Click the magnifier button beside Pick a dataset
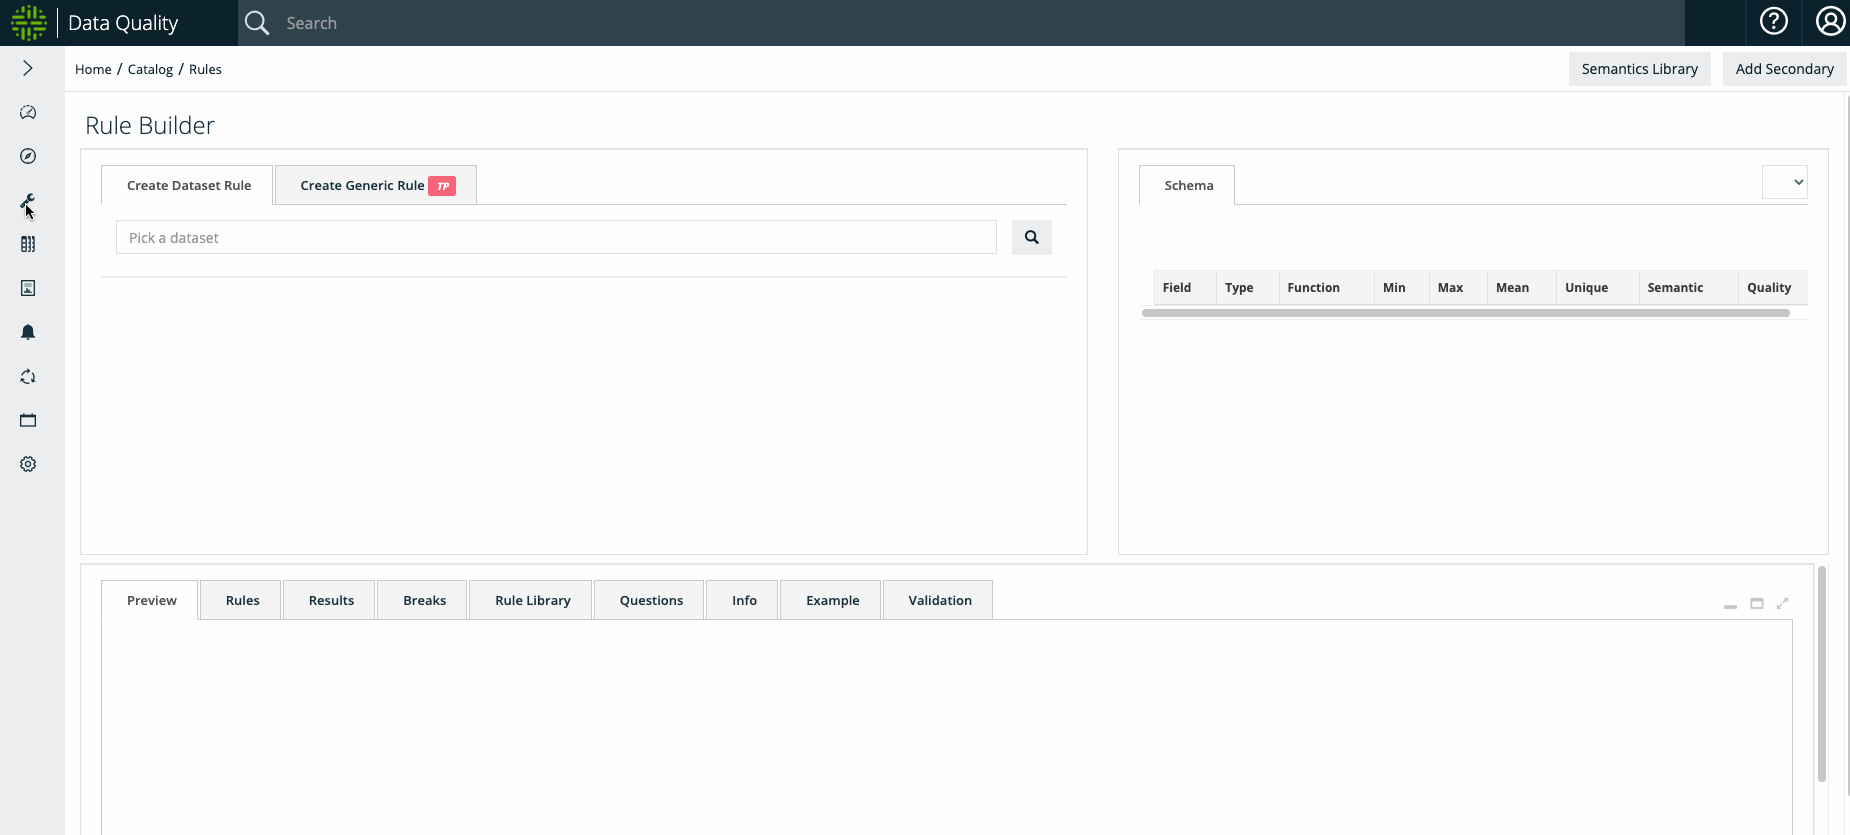 tap(1031, 238)
